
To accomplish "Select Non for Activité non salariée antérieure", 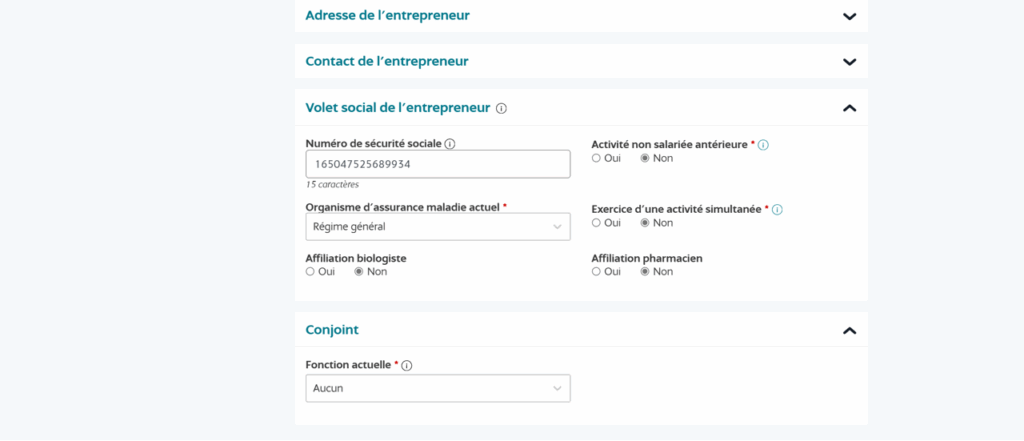I will coord(645,158).
